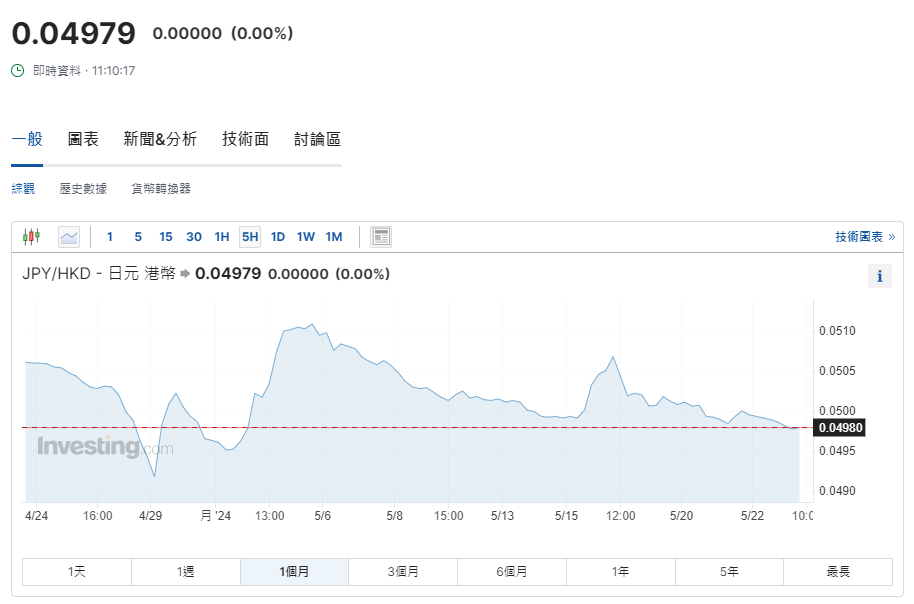914x604 pixels.
Task: Click the chart info "i" icon
Action: coord(879,277)
